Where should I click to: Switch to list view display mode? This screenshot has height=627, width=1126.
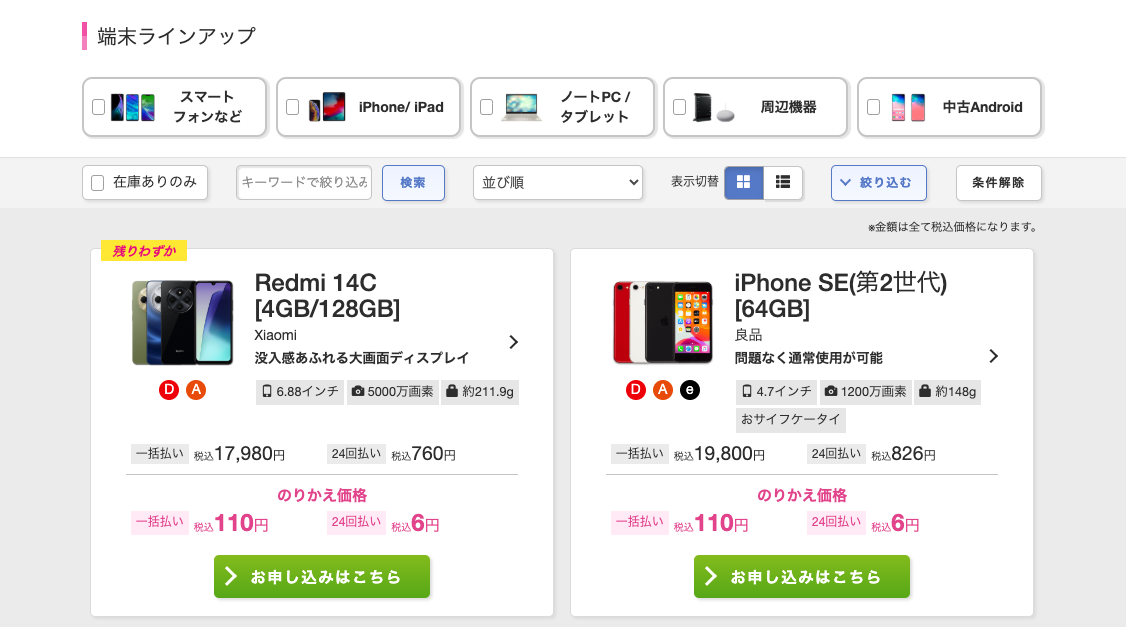click(782, 182)
